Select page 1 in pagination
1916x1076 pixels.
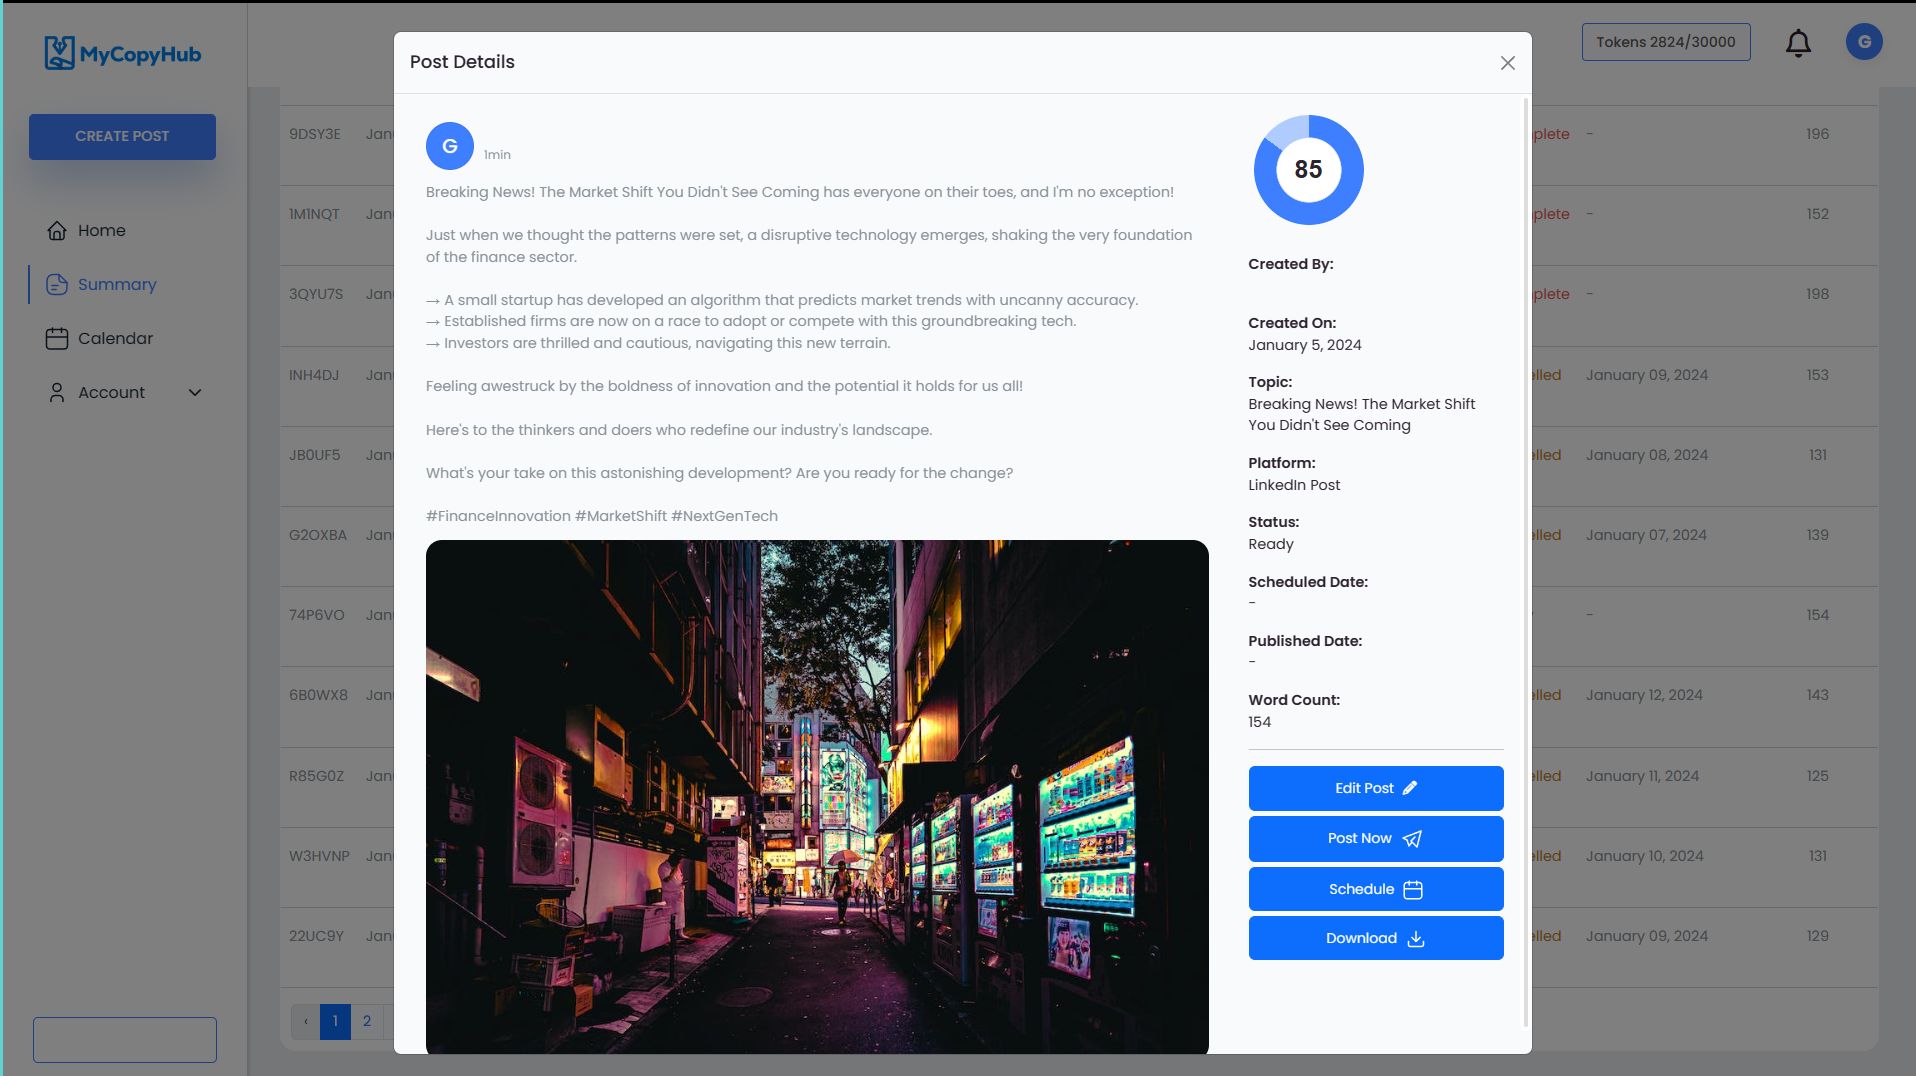[334, 1021]
